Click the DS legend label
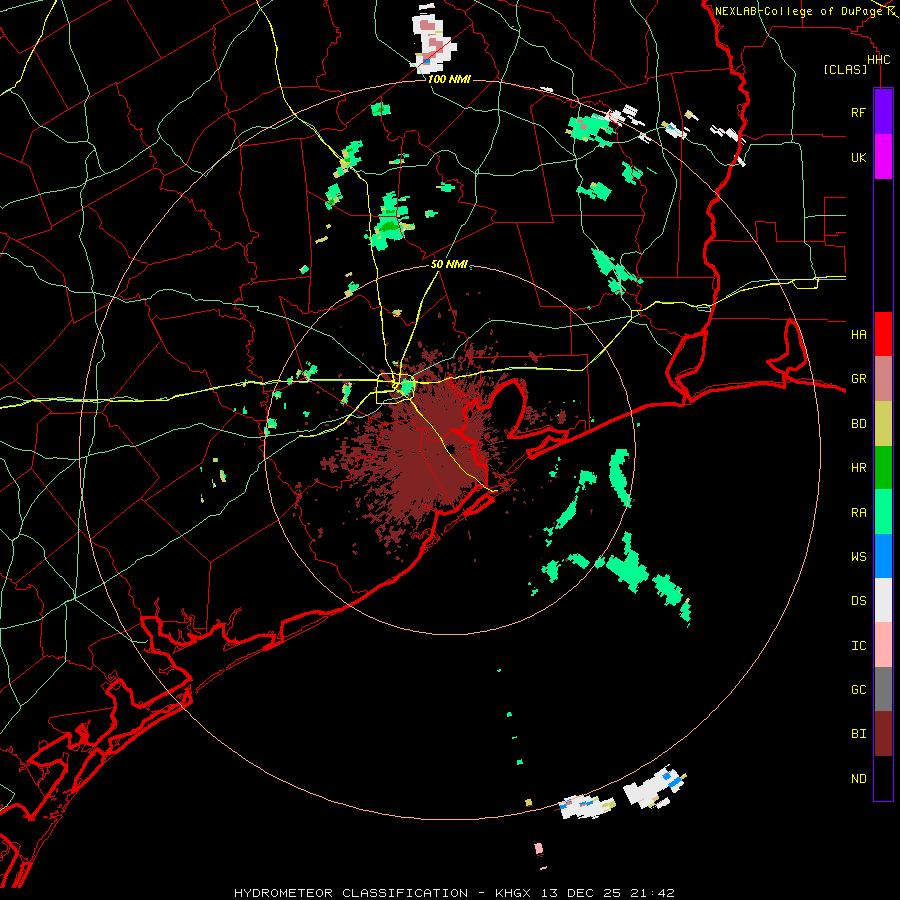The width and height of the screenshot is (900, 900). [x=858, y=601]
